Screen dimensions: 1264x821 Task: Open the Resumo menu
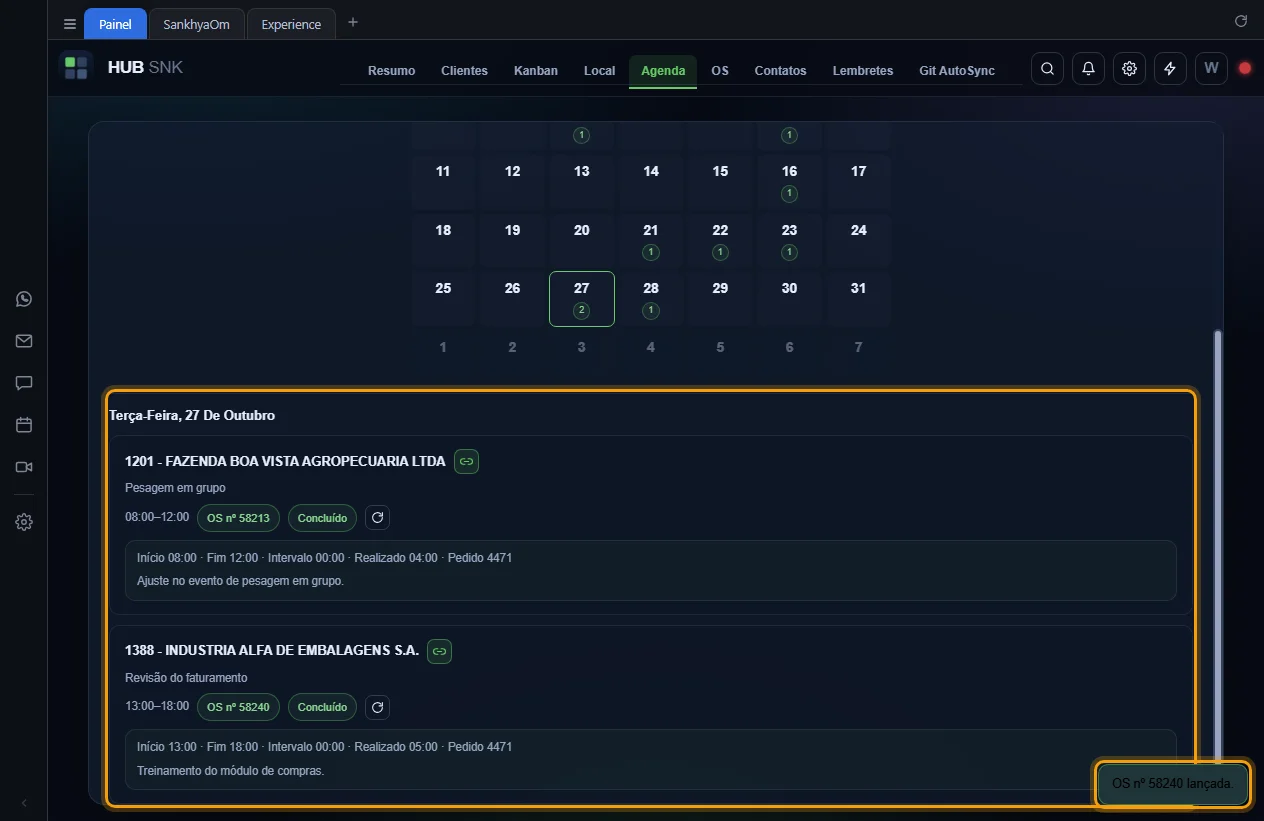391,70
